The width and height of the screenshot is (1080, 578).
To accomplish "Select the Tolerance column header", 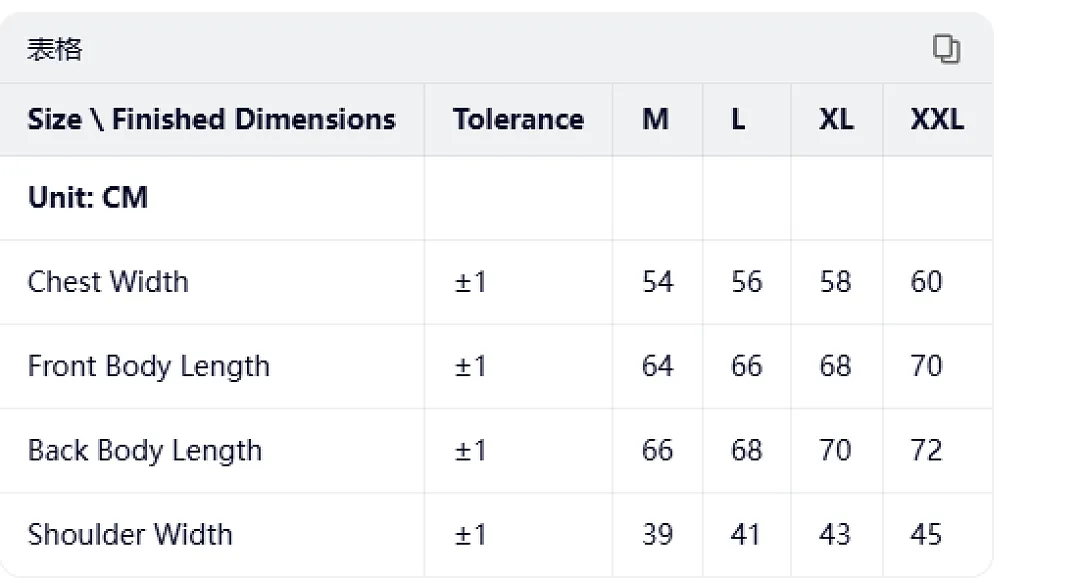I will pyautogui.click(x=518, y=119).
